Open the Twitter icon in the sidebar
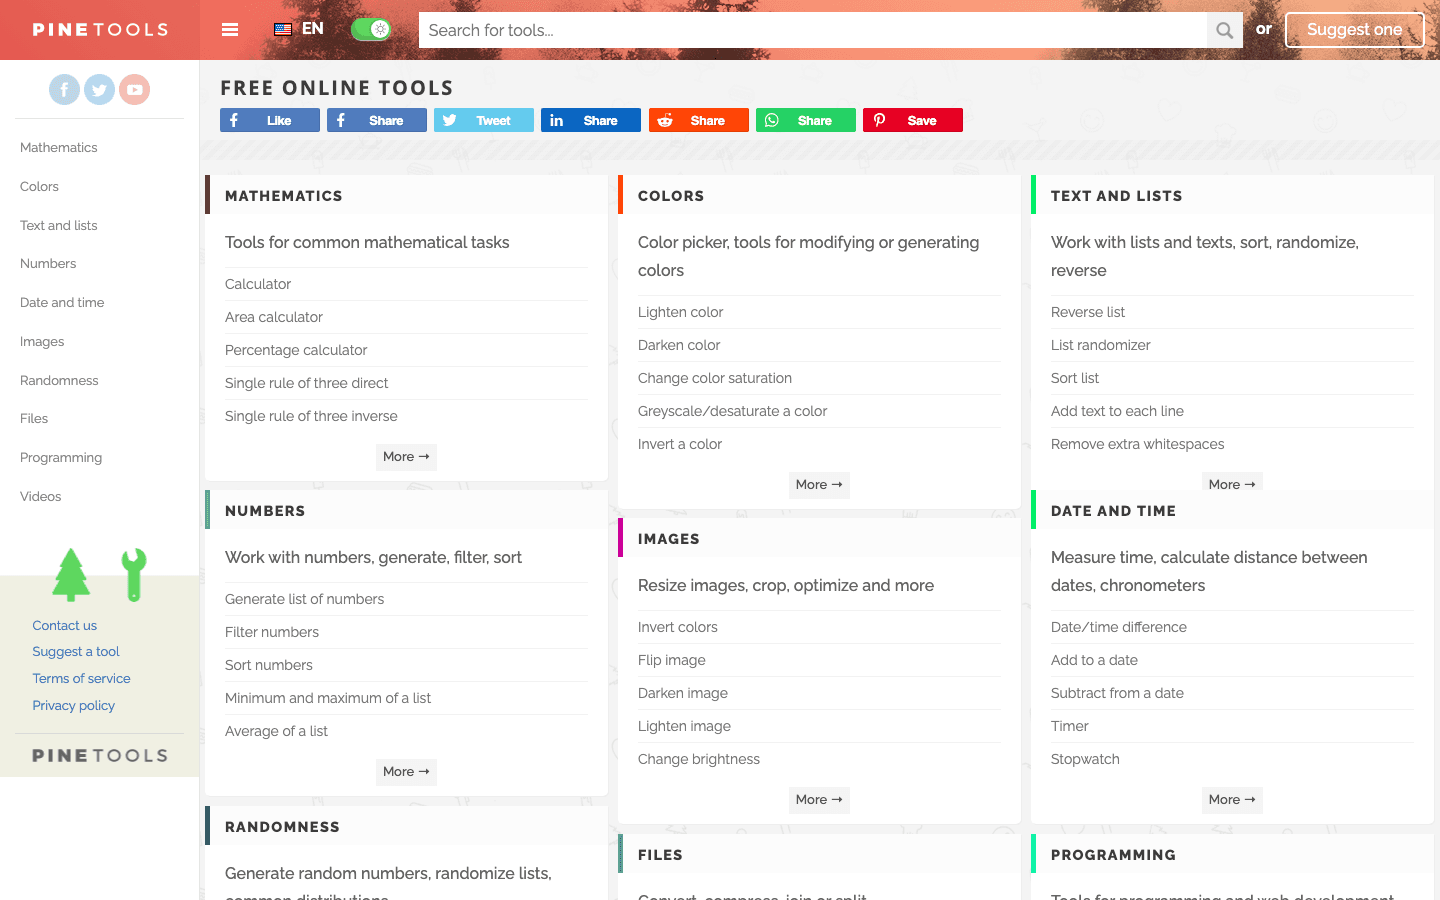 click(99, 89)
